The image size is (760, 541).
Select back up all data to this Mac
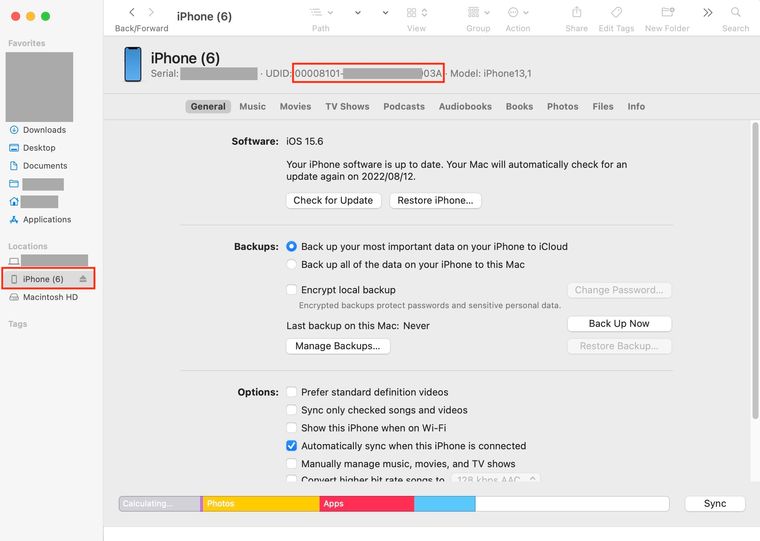[x=291, y=264]
